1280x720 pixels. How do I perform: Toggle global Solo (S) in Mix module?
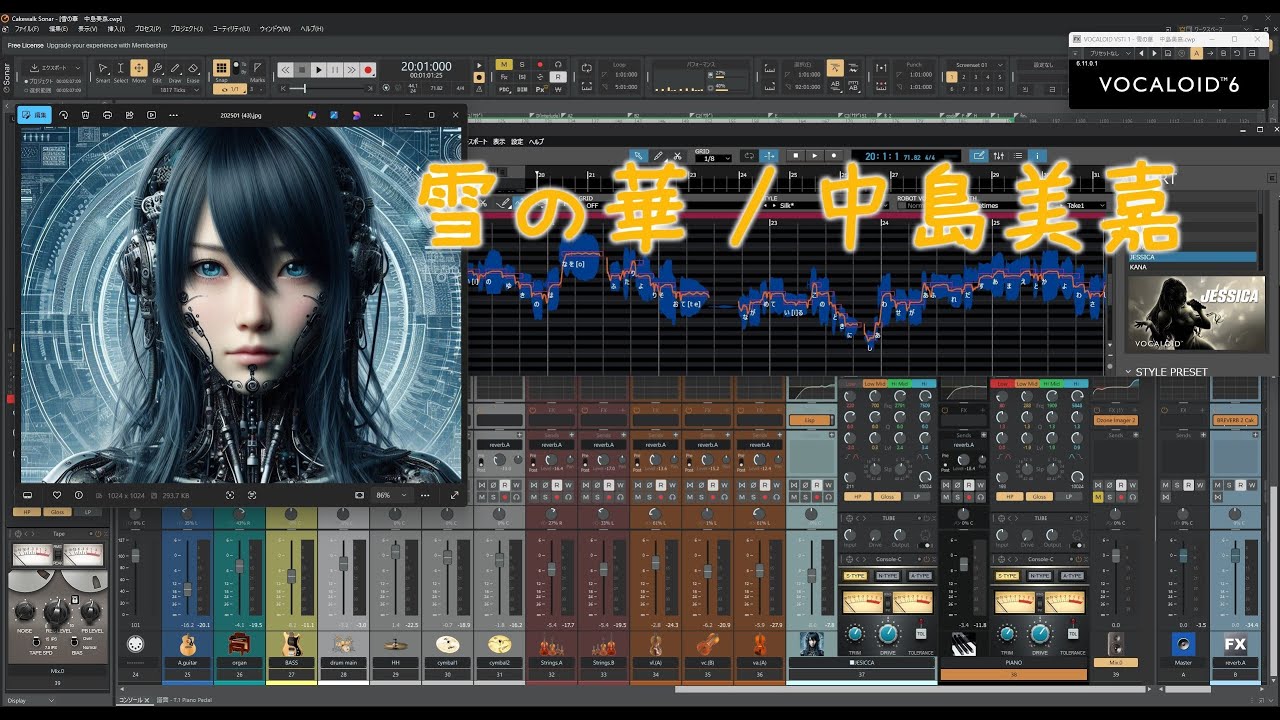pos(521,65)
